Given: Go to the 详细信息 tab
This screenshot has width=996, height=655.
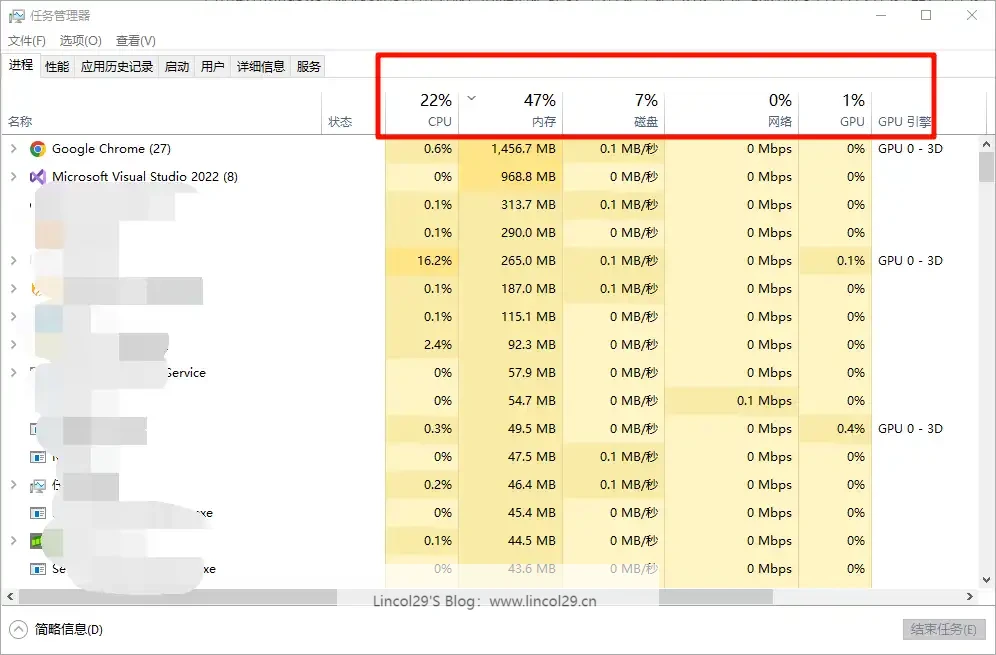Looking at the screenshot, I should tap(261, 67).
